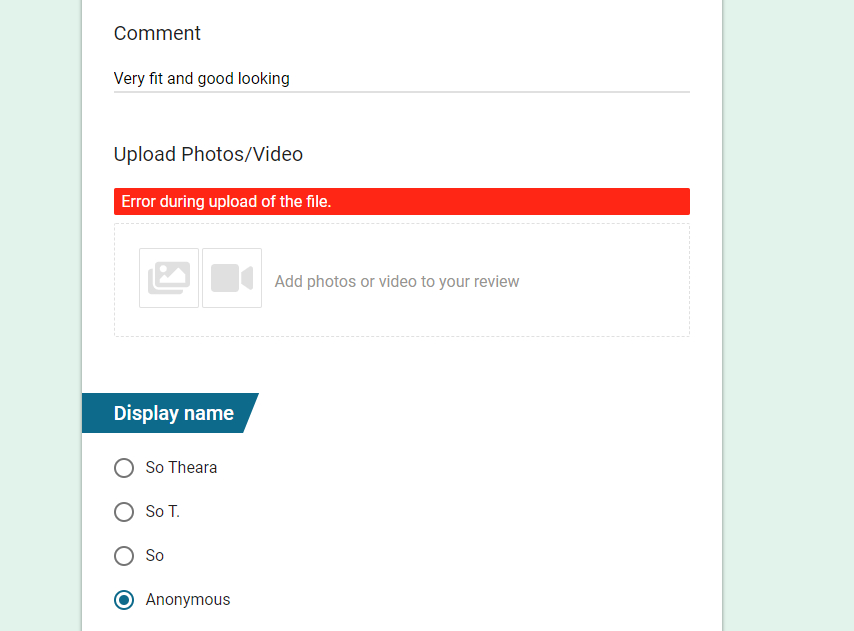
Task: Choose the So radio button circle
Action: pos(124,556)
